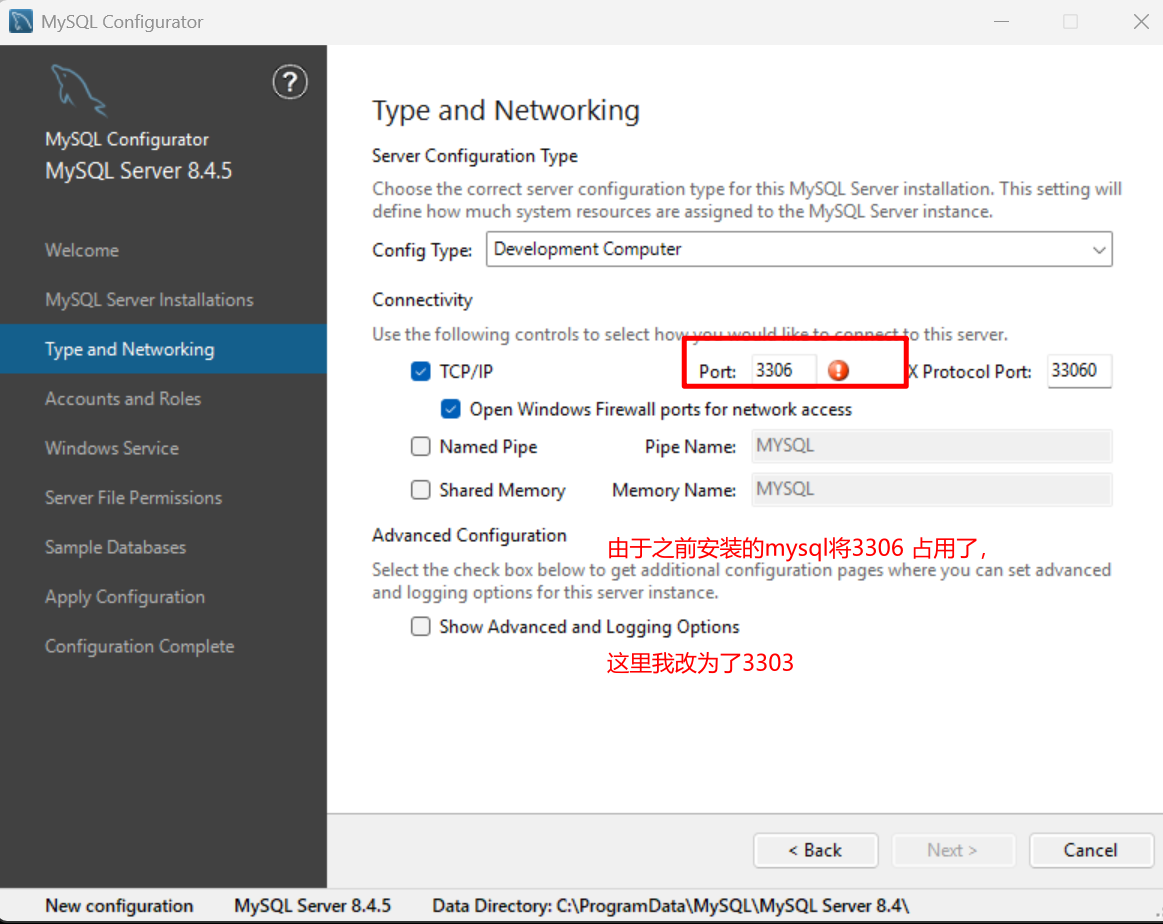Select the Windows Service step

point(111,448)
